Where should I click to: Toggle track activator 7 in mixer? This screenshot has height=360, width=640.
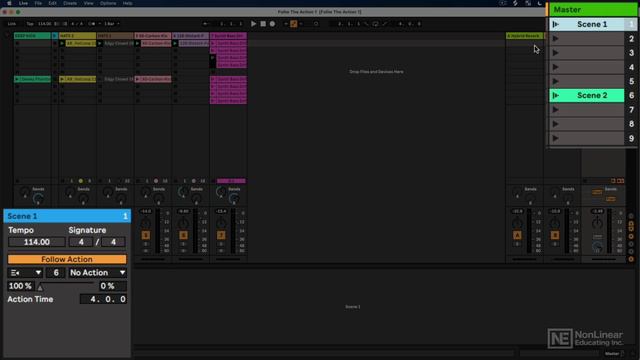pos(221,235)
